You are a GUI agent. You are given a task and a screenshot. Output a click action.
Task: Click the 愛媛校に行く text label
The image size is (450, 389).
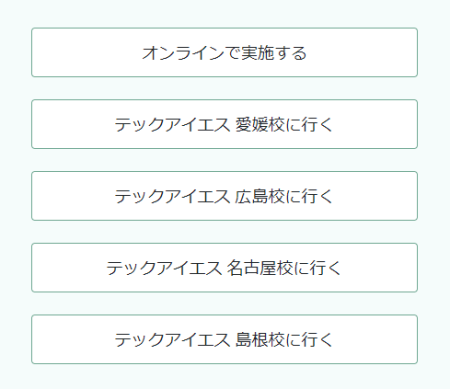pos(284,125)
